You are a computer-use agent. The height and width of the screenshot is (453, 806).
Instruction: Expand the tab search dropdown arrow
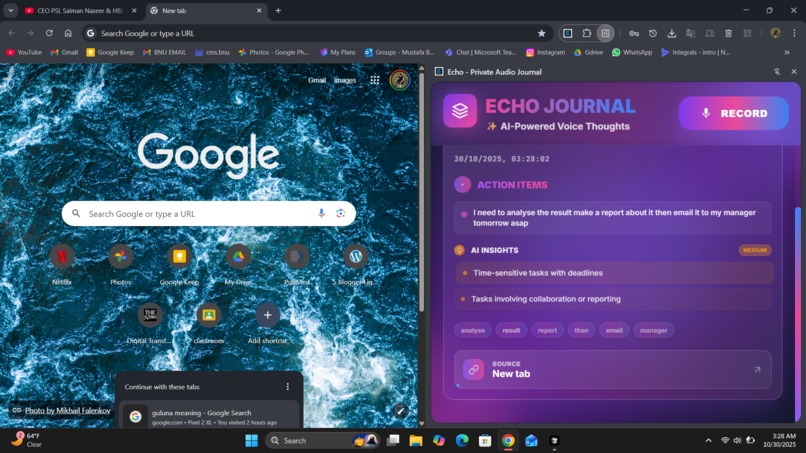(x=10, y=10)
